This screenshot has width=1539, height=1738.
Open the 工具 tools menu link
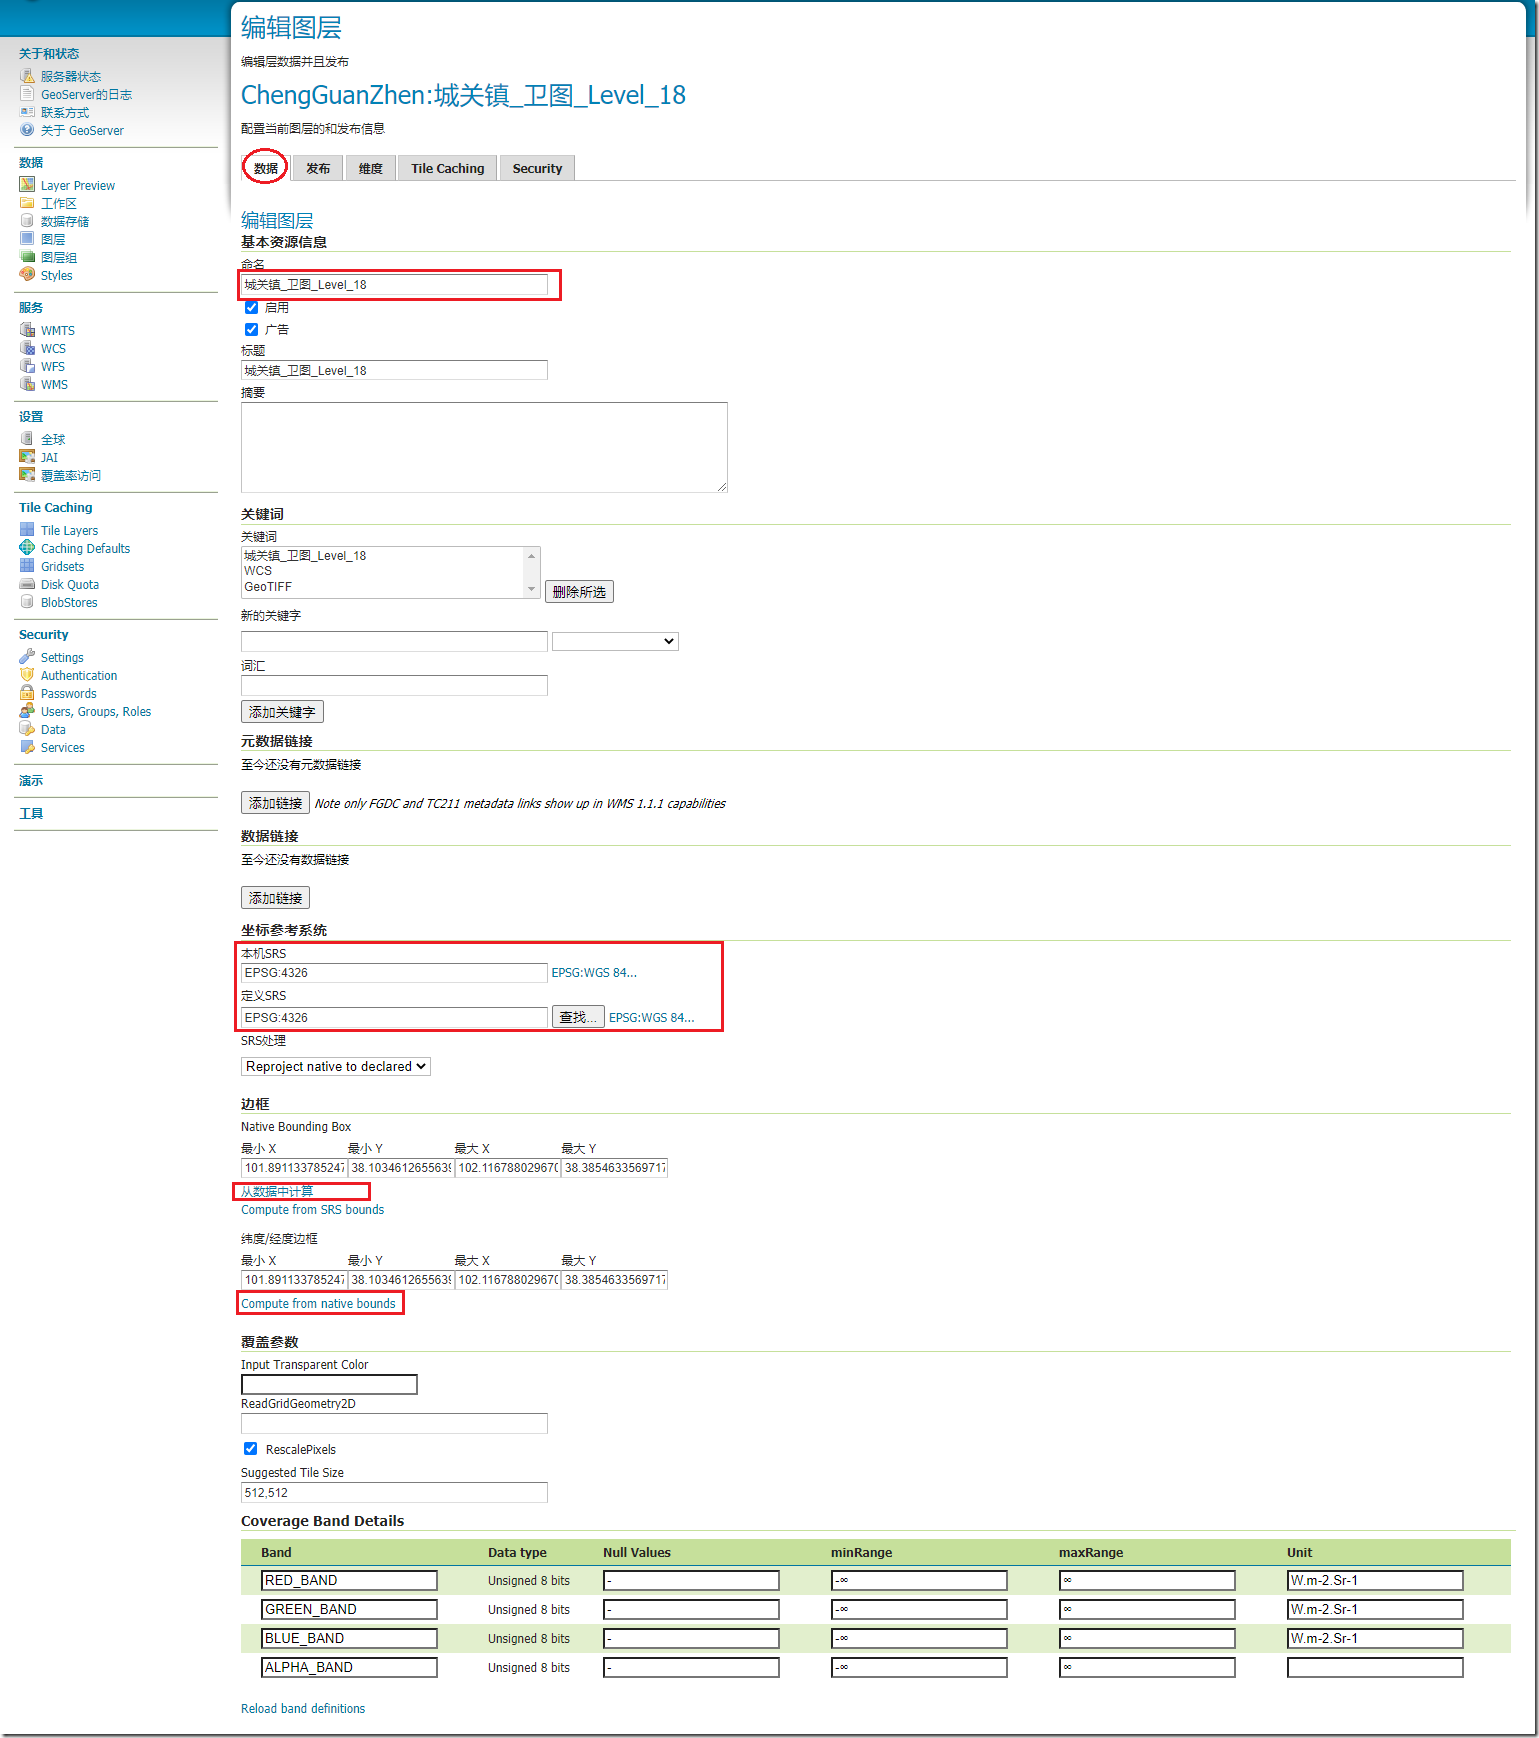point(31,814)
